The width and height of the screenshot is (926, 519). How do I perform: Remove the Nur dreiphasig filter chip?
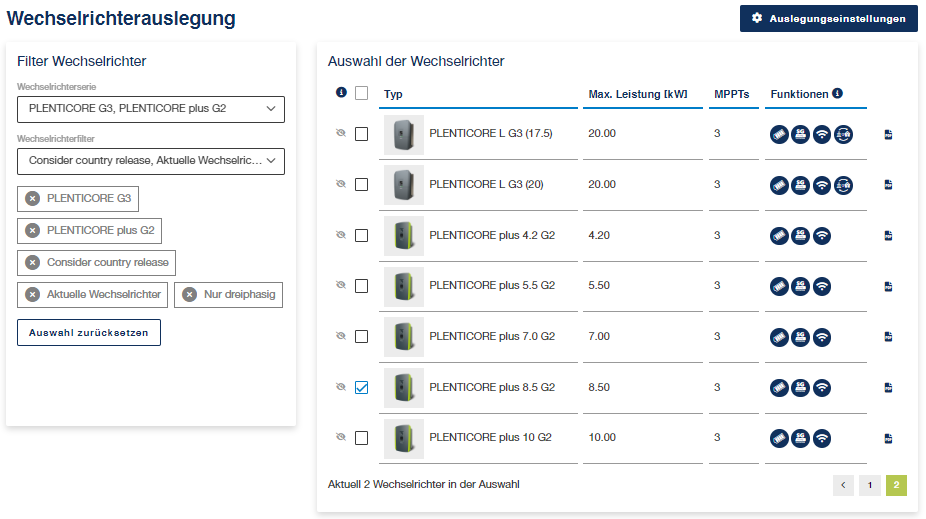[190, 295]
